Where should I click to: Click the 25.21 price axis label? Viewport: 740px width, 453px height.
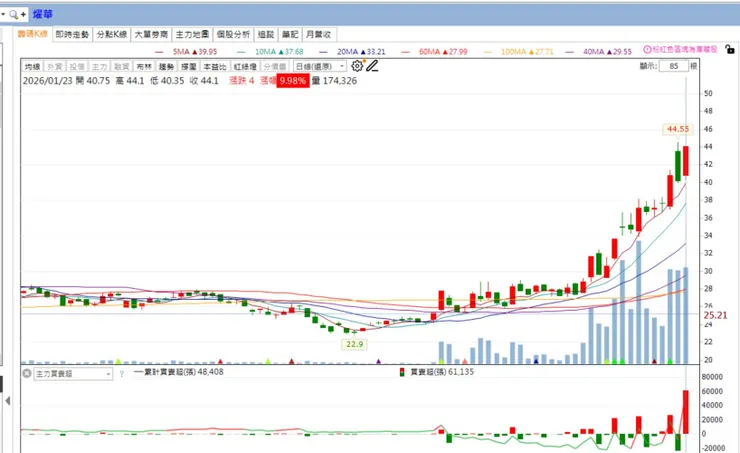pos(715,315)
